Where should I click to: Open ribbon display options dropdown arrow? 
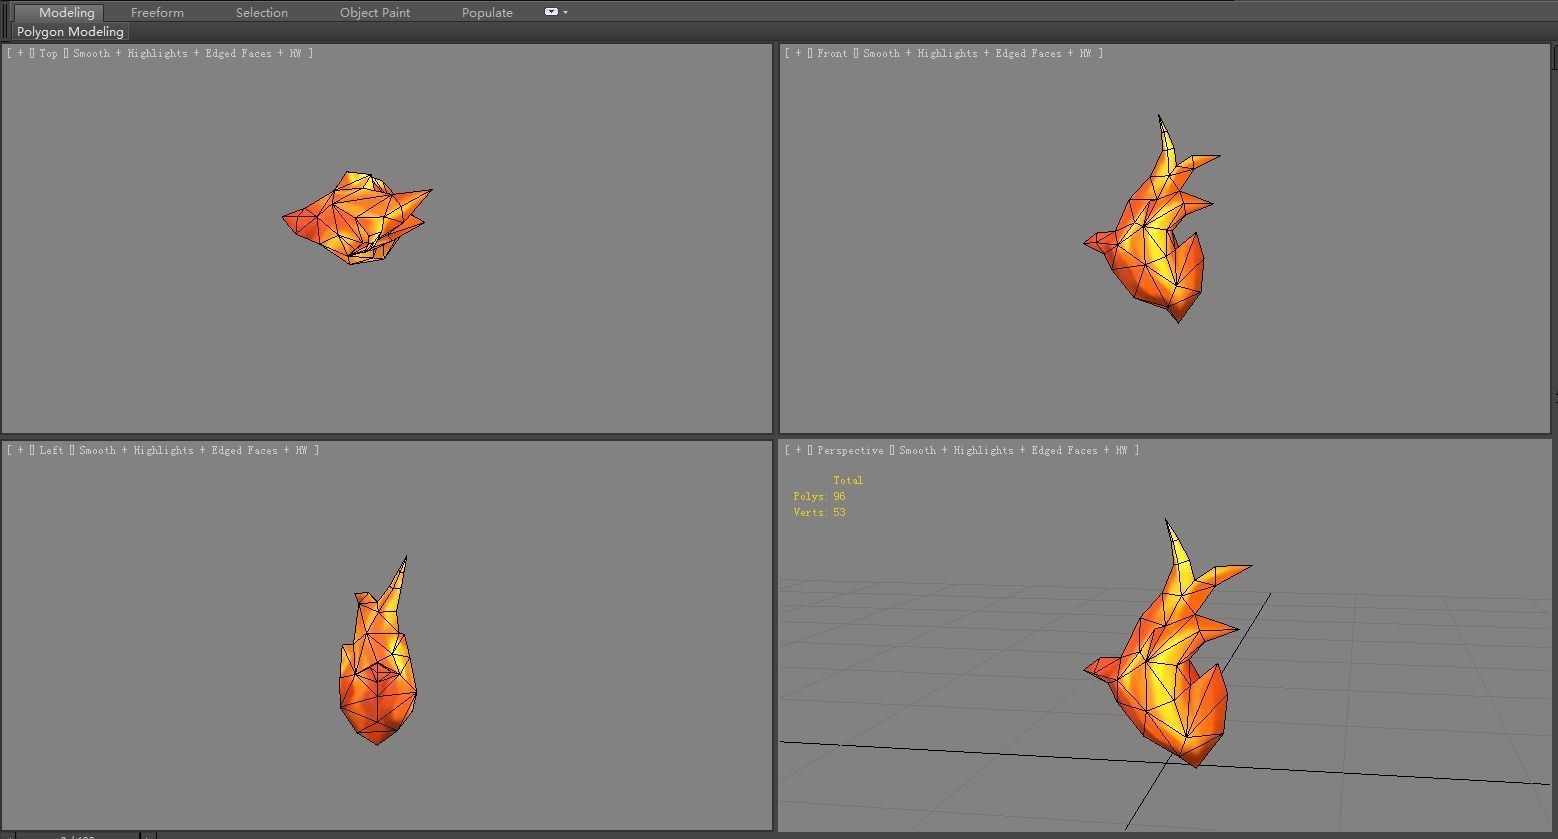[566, 12]
